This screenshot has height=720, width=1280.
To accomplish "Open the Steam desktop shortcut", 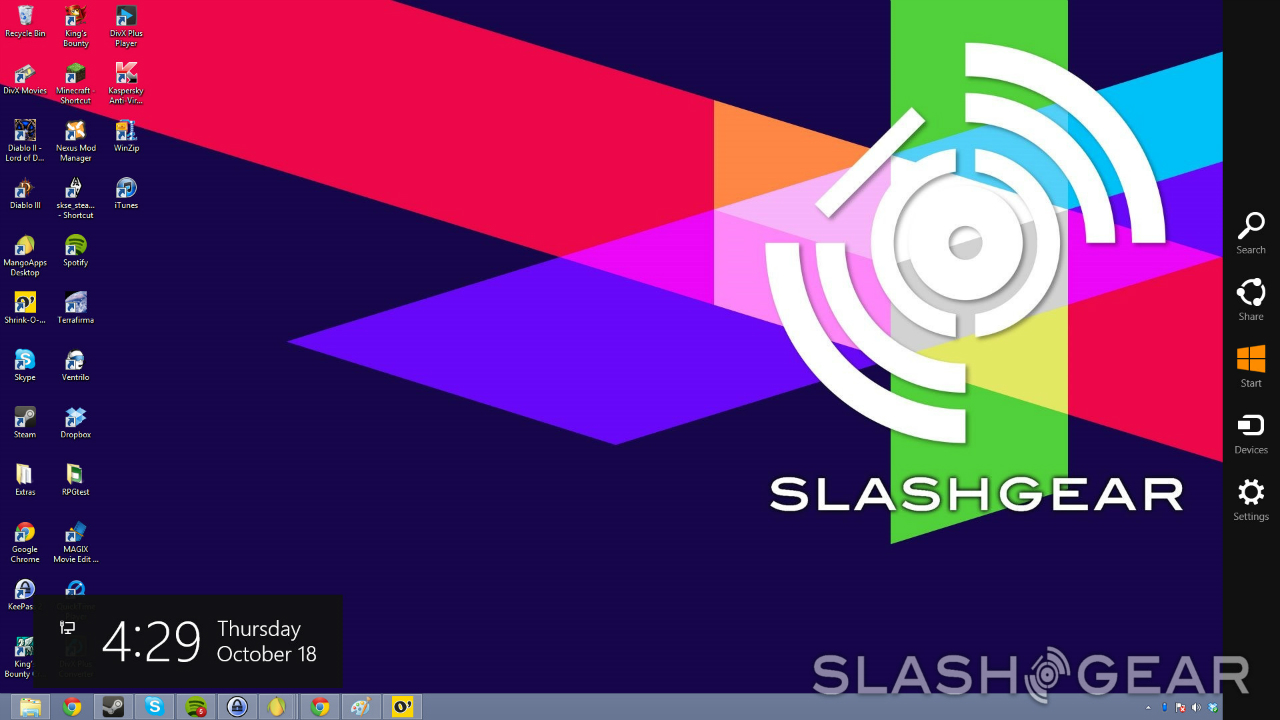I will tap(25, 422).
